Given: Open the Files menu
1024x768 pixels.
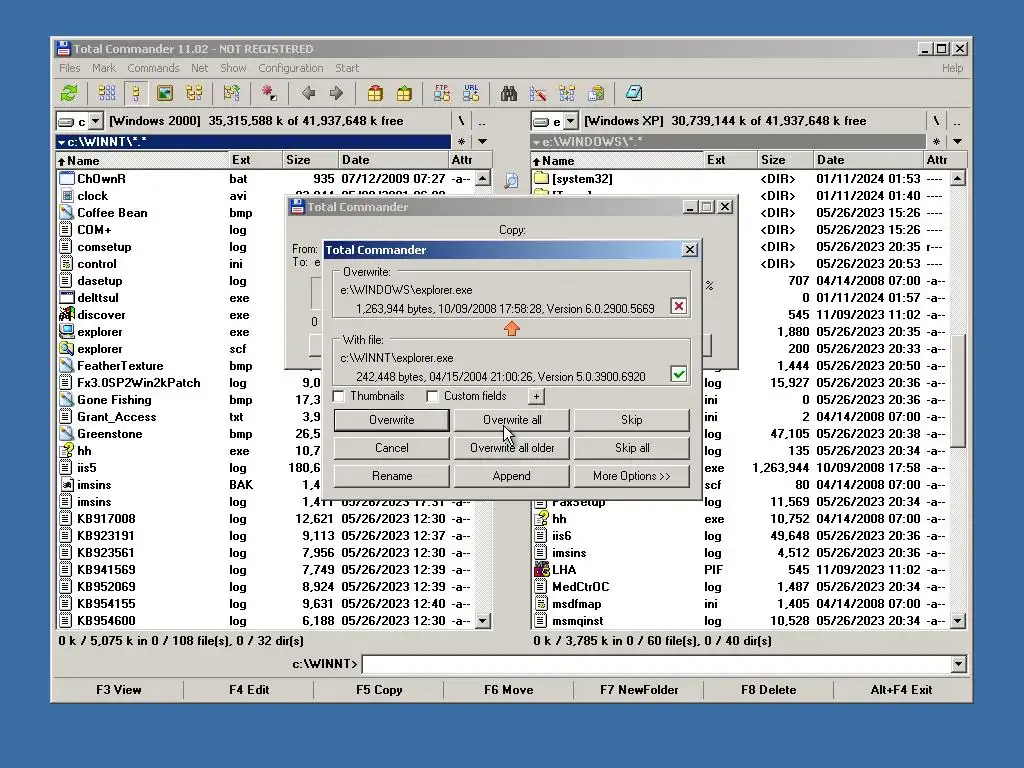Looking at the screenshot, I should [x=70, y=68].
